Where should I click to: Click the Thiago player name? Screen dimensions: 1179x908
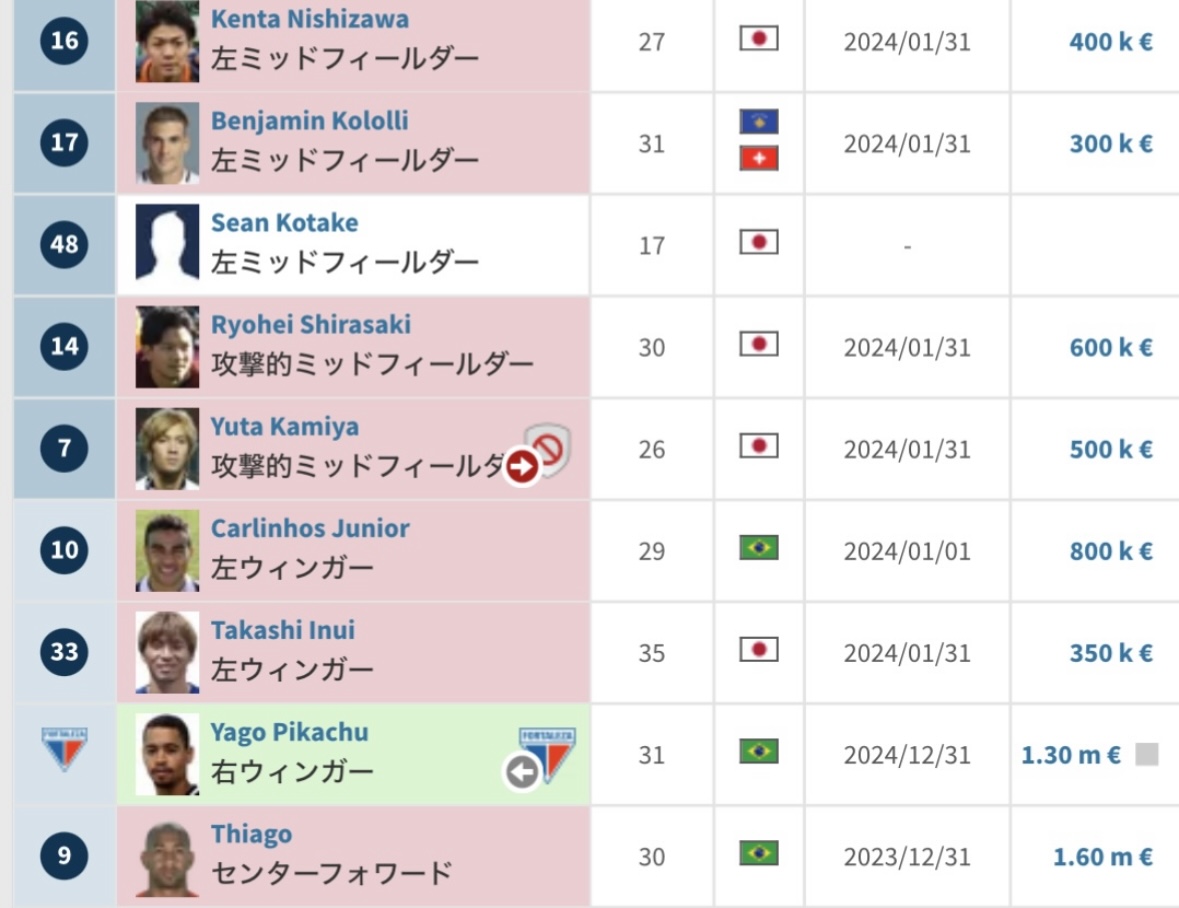coord(251,834)
